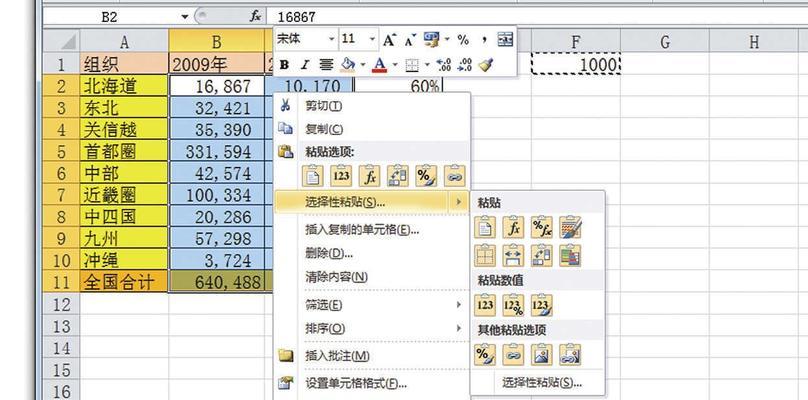808x400 pixels.
Task: Click formula bar showing 16867
Action: (536, 17)
